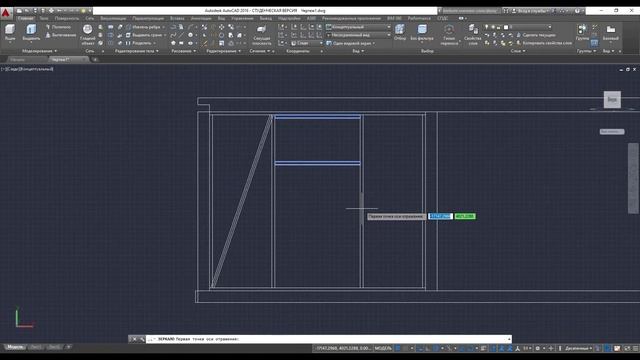Switch to the Поверхность ribbon tab

click(67, 18)
